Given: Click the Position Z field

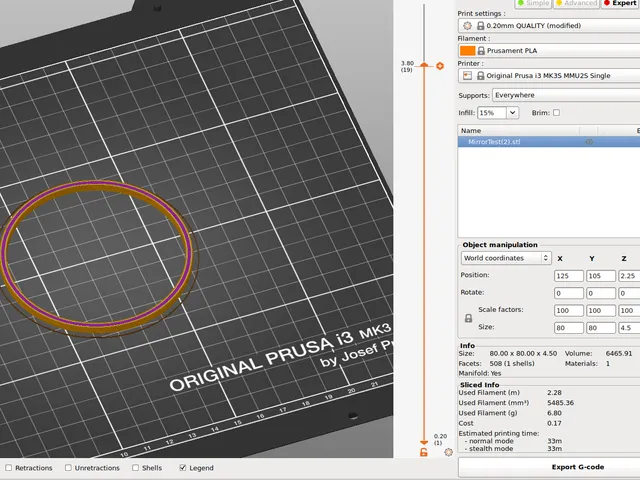Looking at the screenshot, I should click(x=629, y=276).
